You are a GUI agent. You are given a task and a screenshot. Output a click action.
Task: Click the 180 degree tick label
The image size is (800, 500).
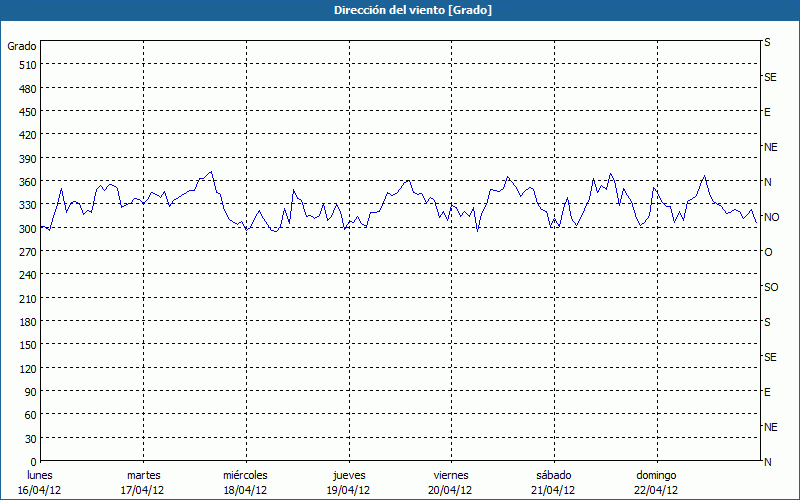27,322
